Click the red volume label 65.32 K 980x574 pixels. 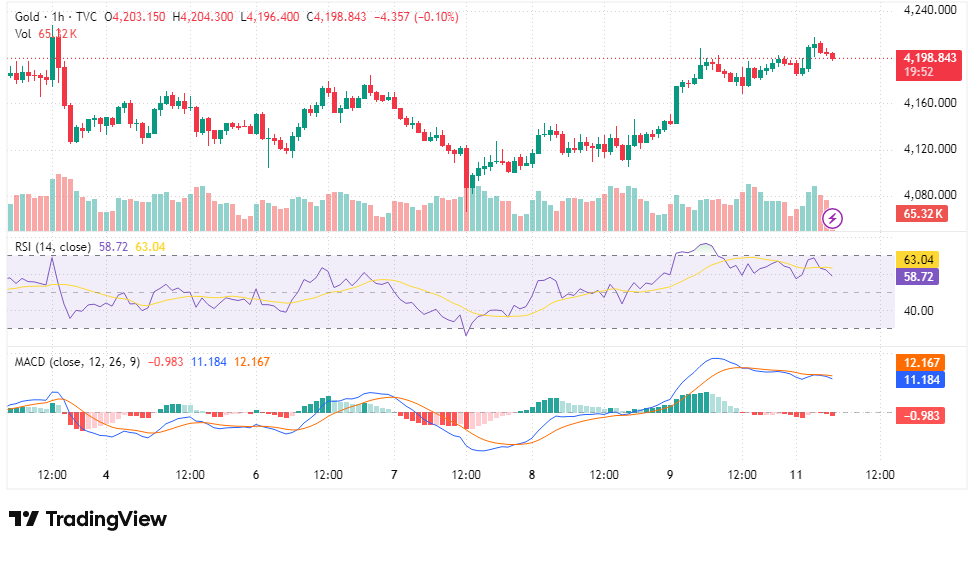(x=922, y=214)
